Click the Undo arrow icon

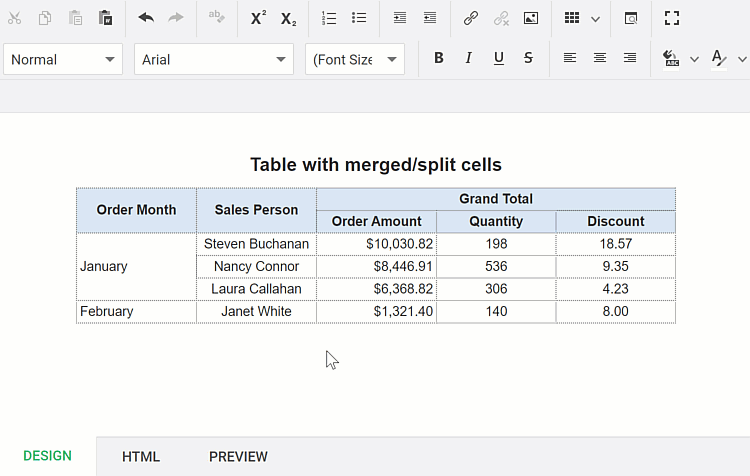pyautogui.click(x=146, y=18)
